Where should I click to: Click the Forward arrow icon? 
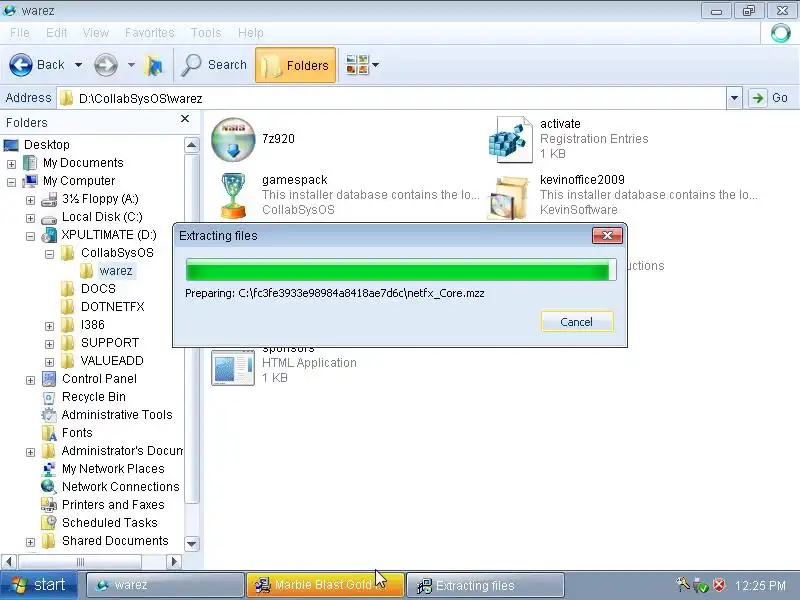point(106,65)
